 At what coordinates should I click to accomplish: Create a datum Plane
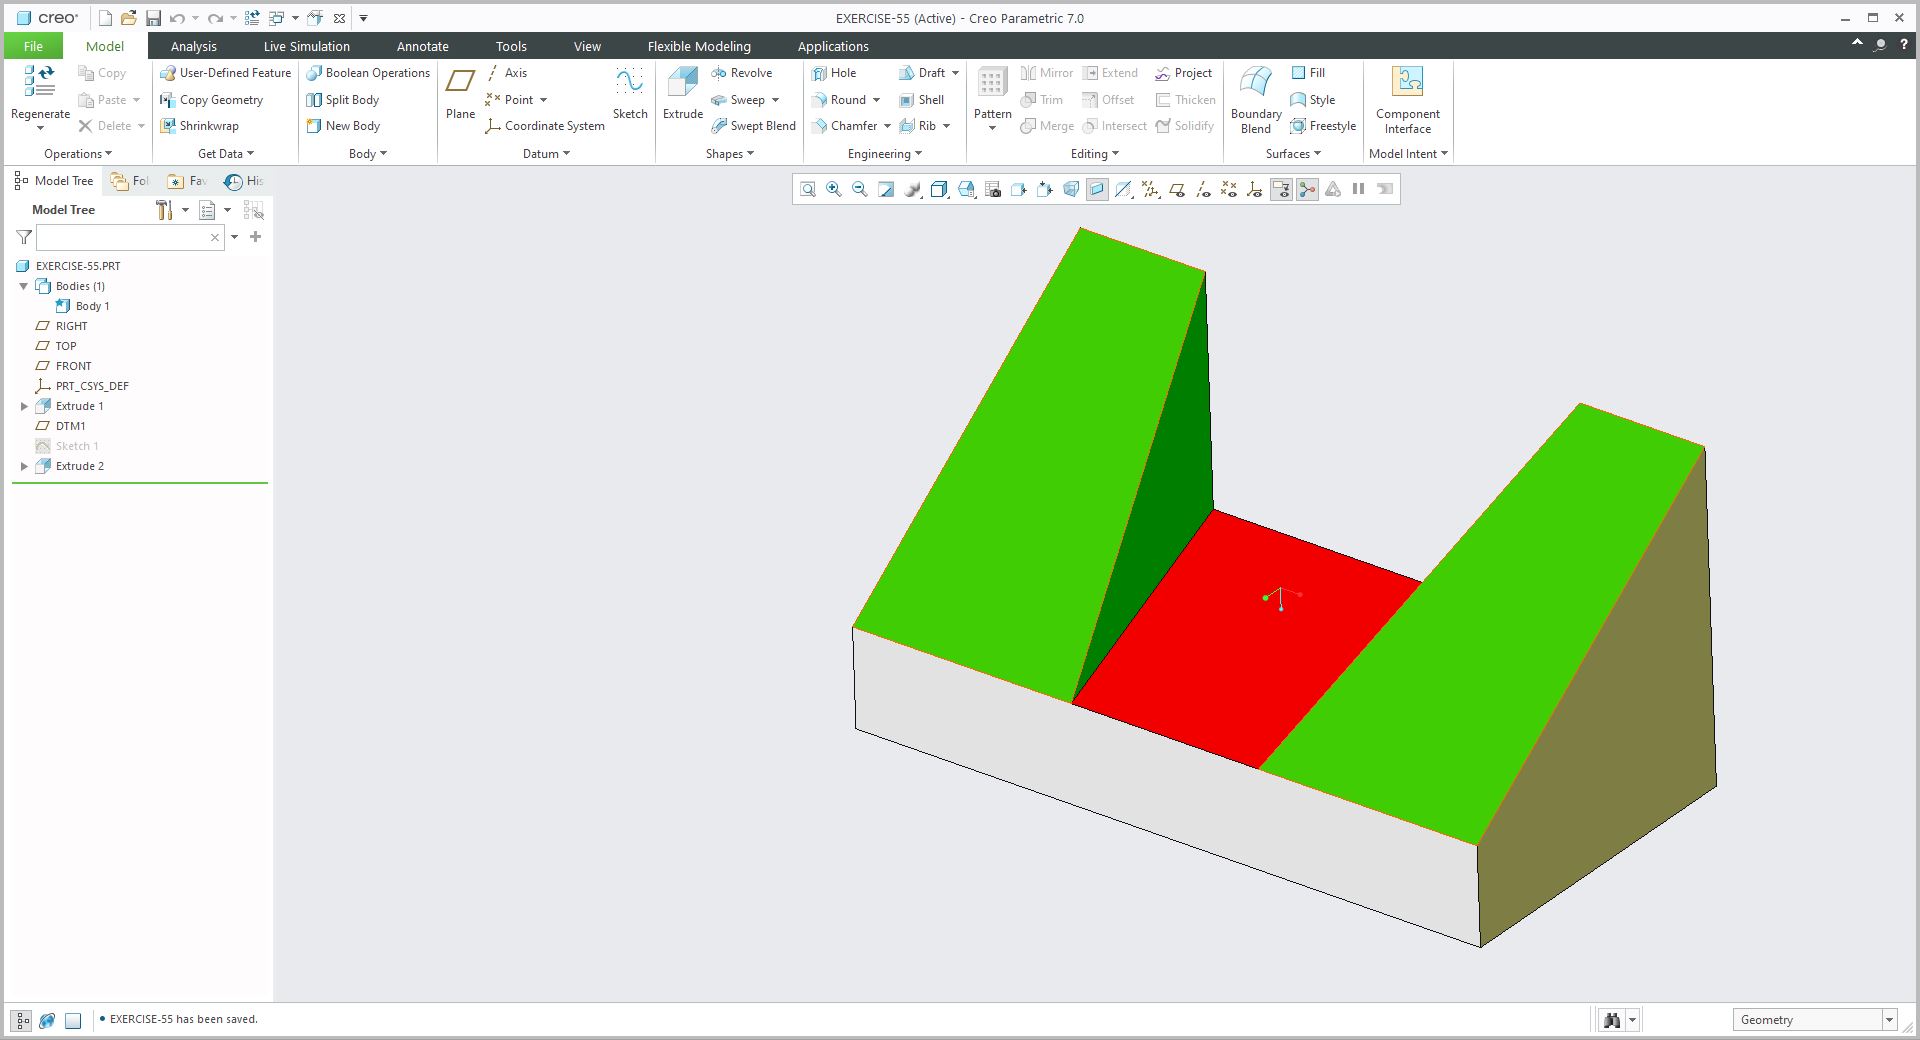tap(460, 93)
